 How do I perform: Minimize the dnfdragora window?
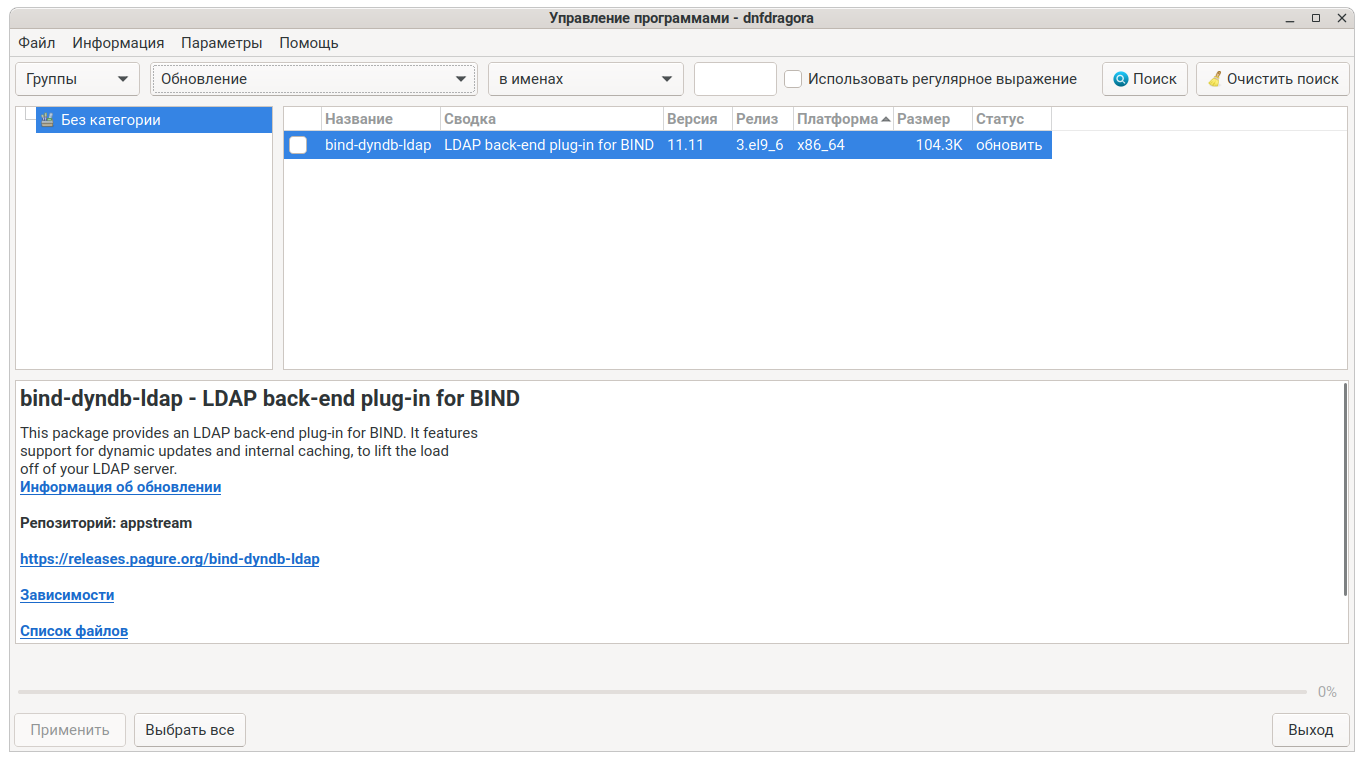[1289, 17]
